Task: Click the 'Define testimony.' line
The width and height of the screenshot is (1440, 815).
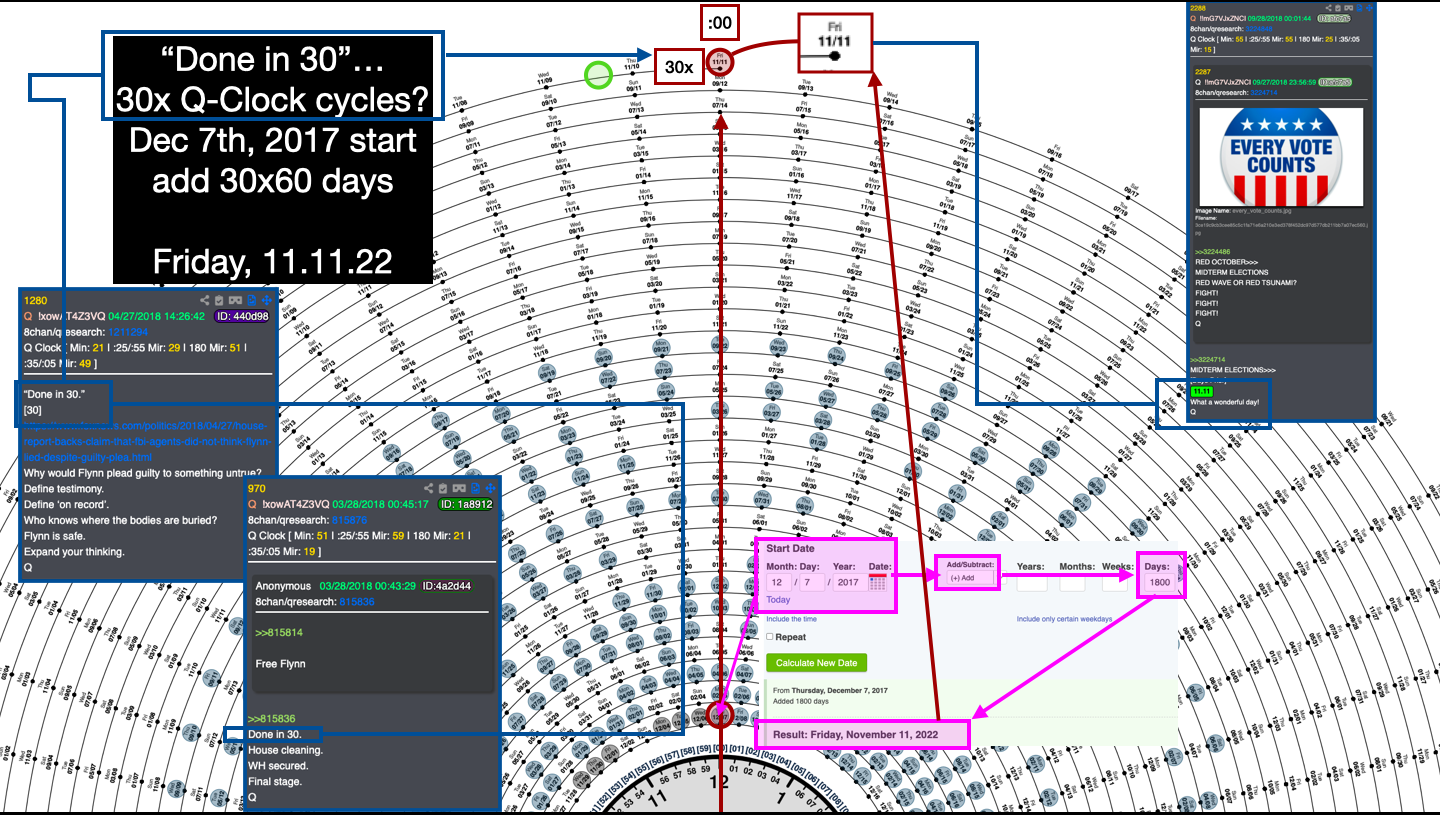Action: 64,488
